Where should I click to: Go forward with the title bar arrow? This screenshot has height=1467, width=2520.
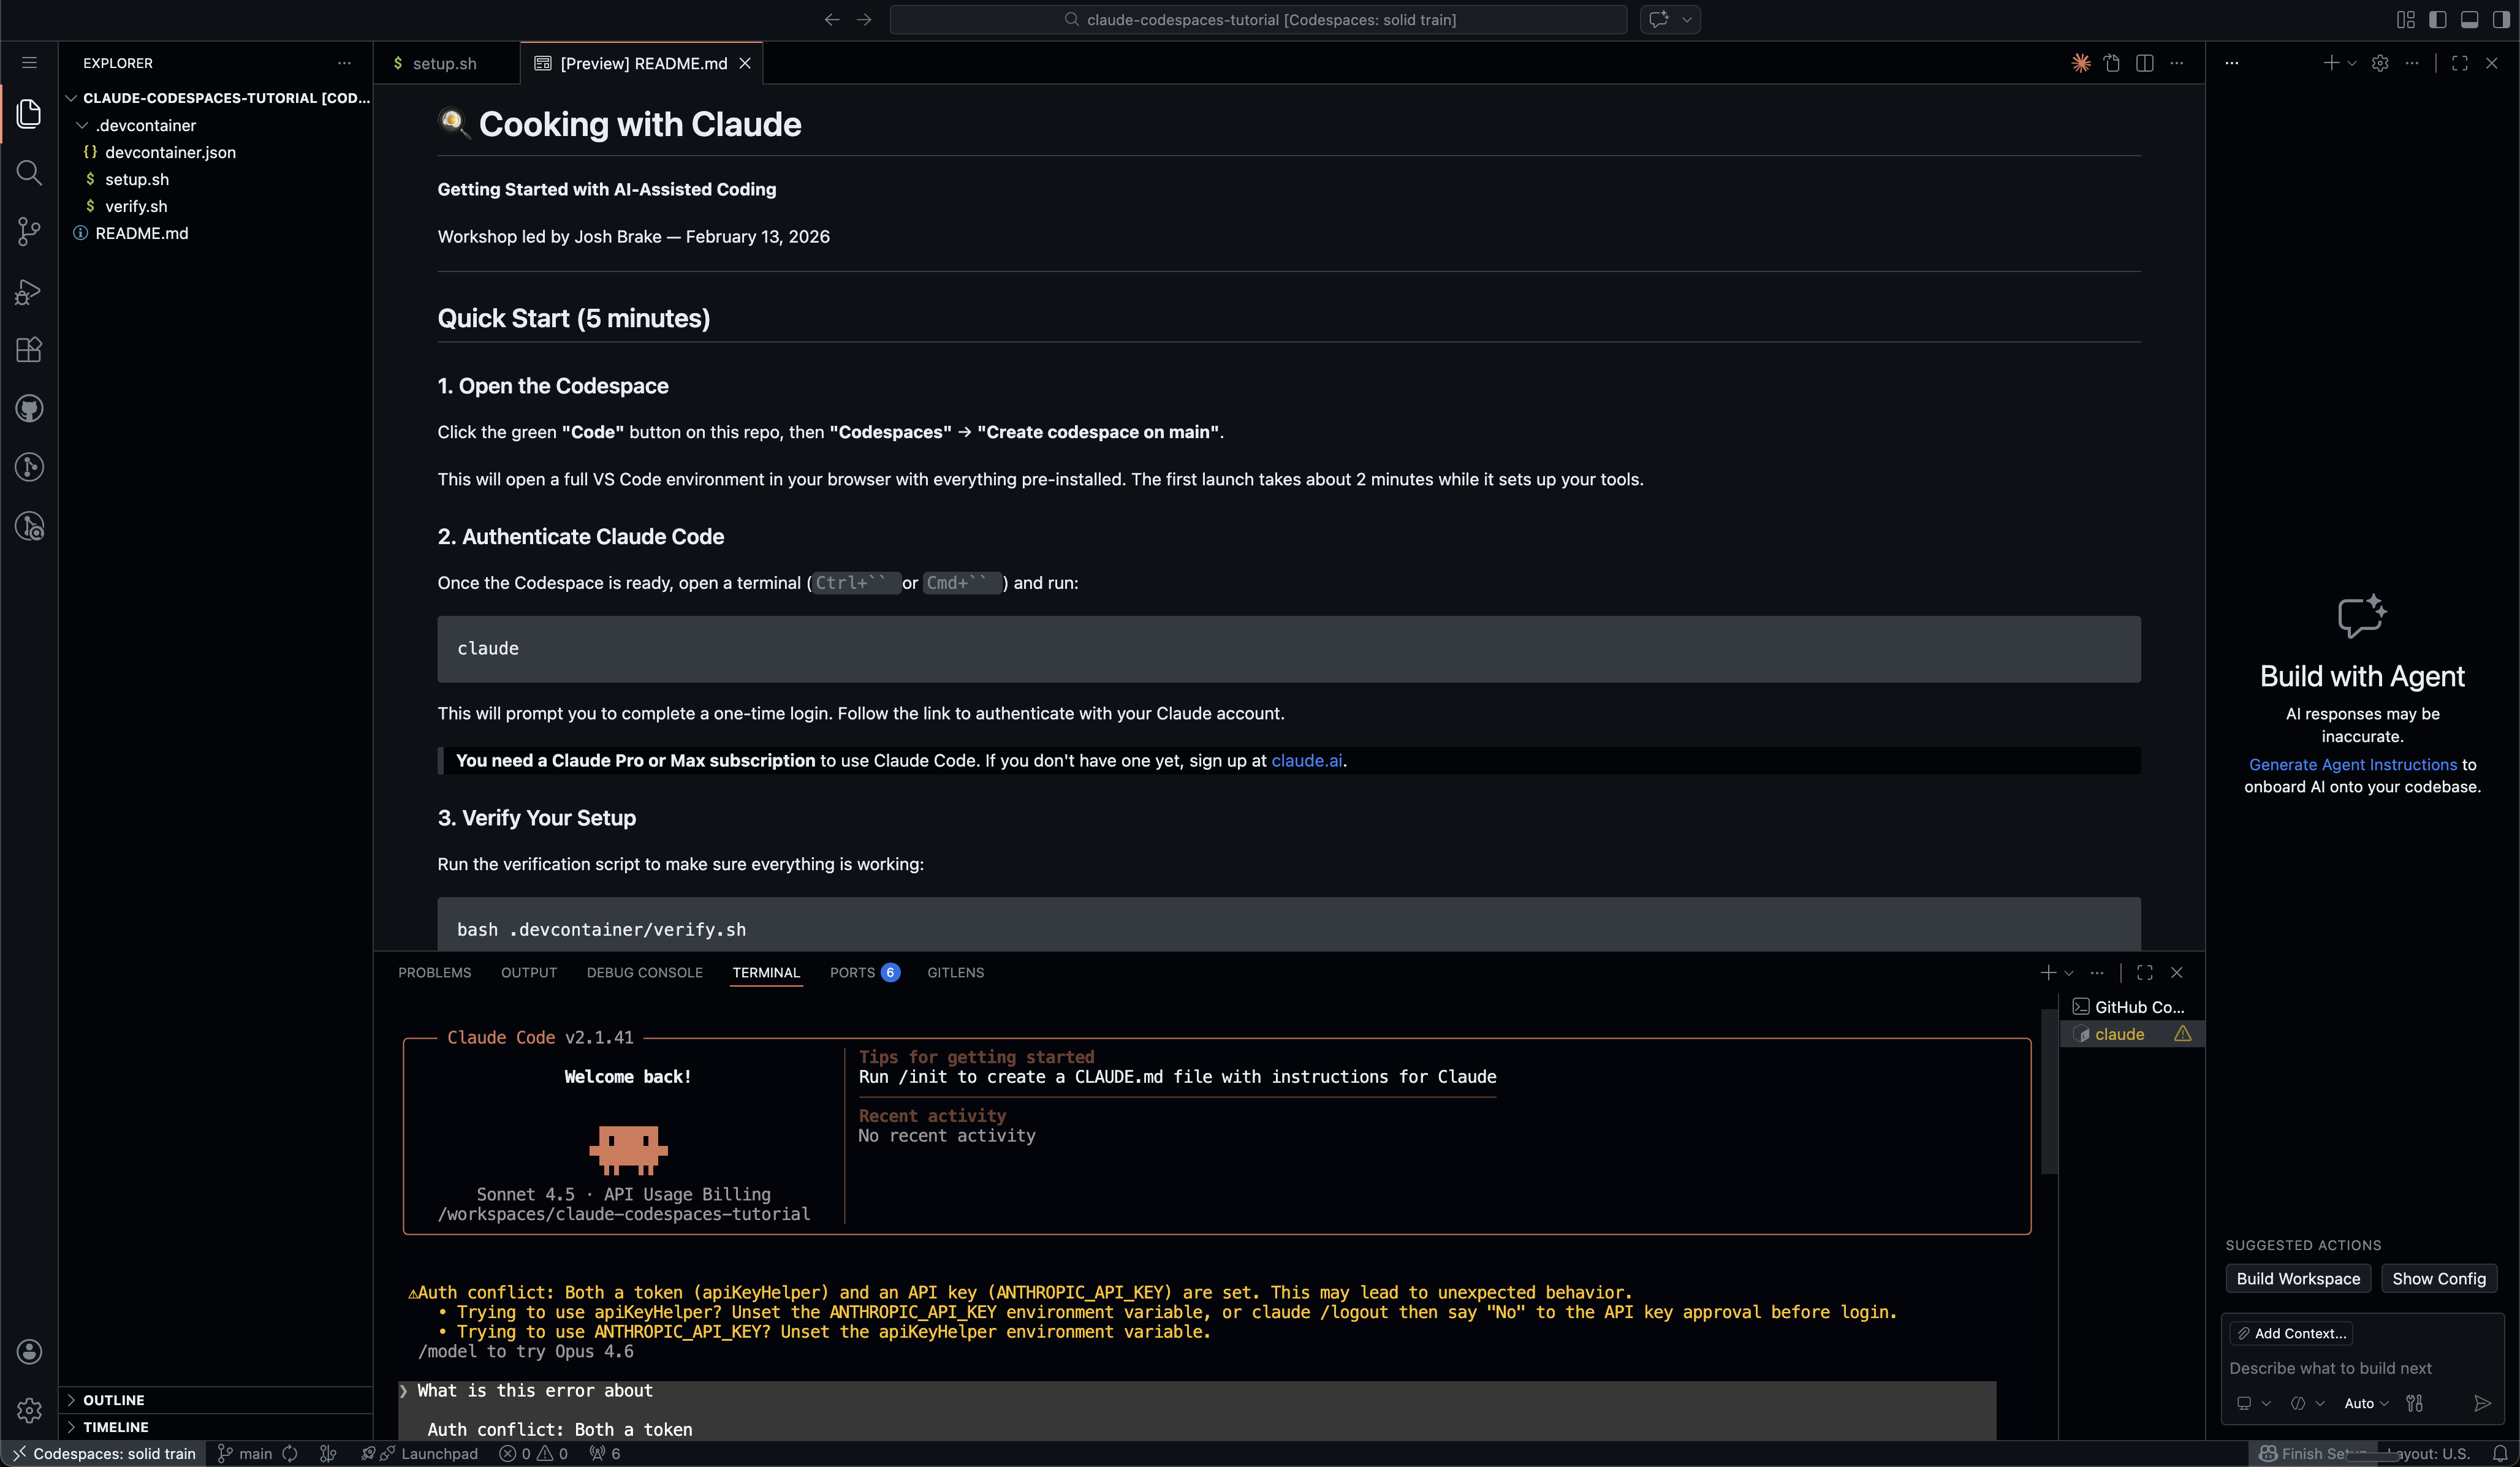pyautogui.click(x=864, y=19)
